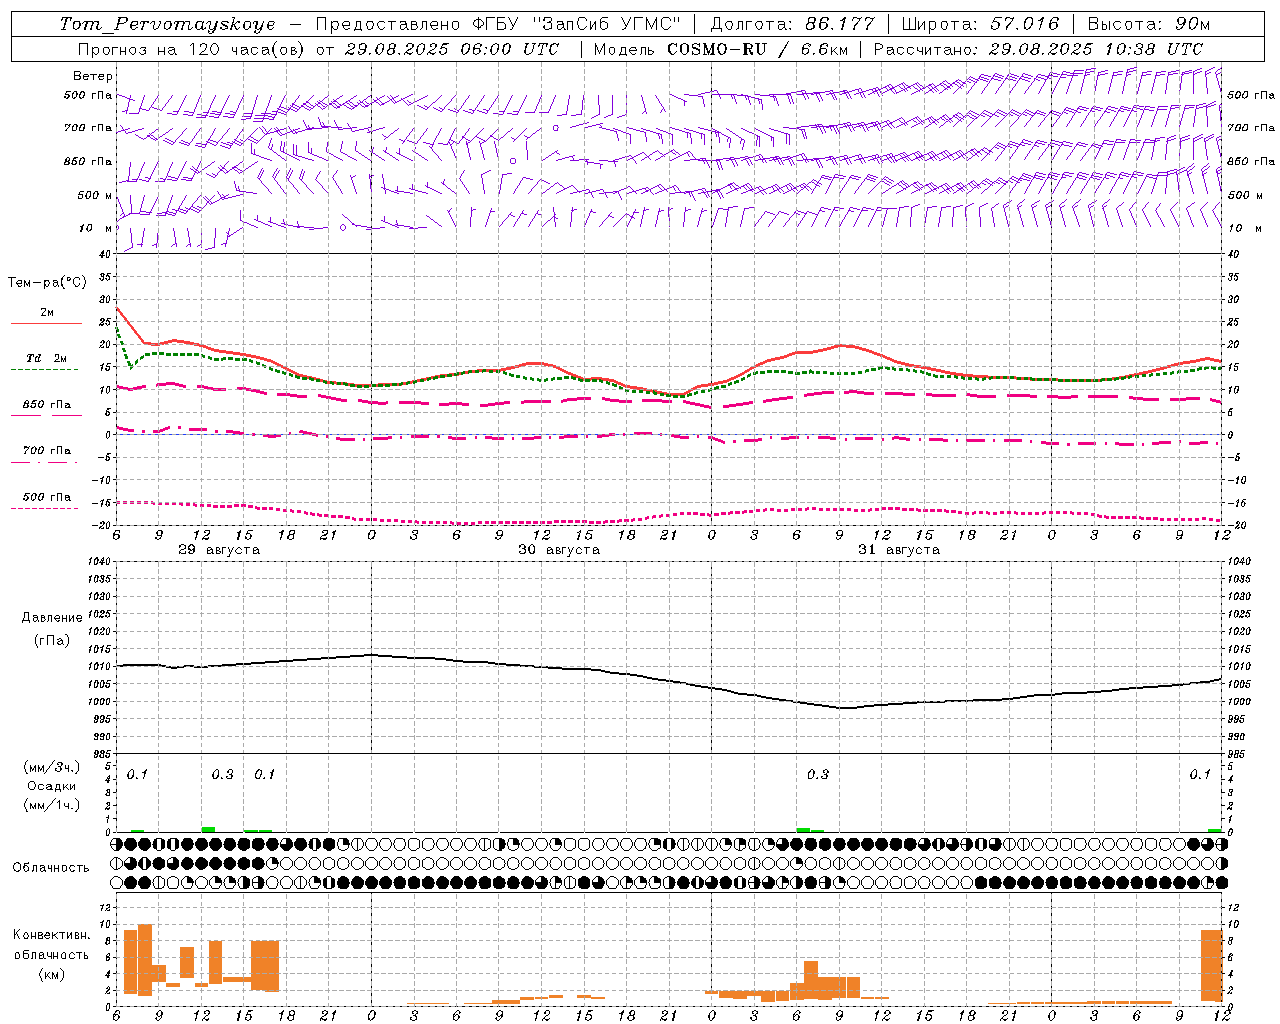Click the (гПа) unit under Давление
This screenshot has height=1024, width=1280.
click(x=52, y=640)
